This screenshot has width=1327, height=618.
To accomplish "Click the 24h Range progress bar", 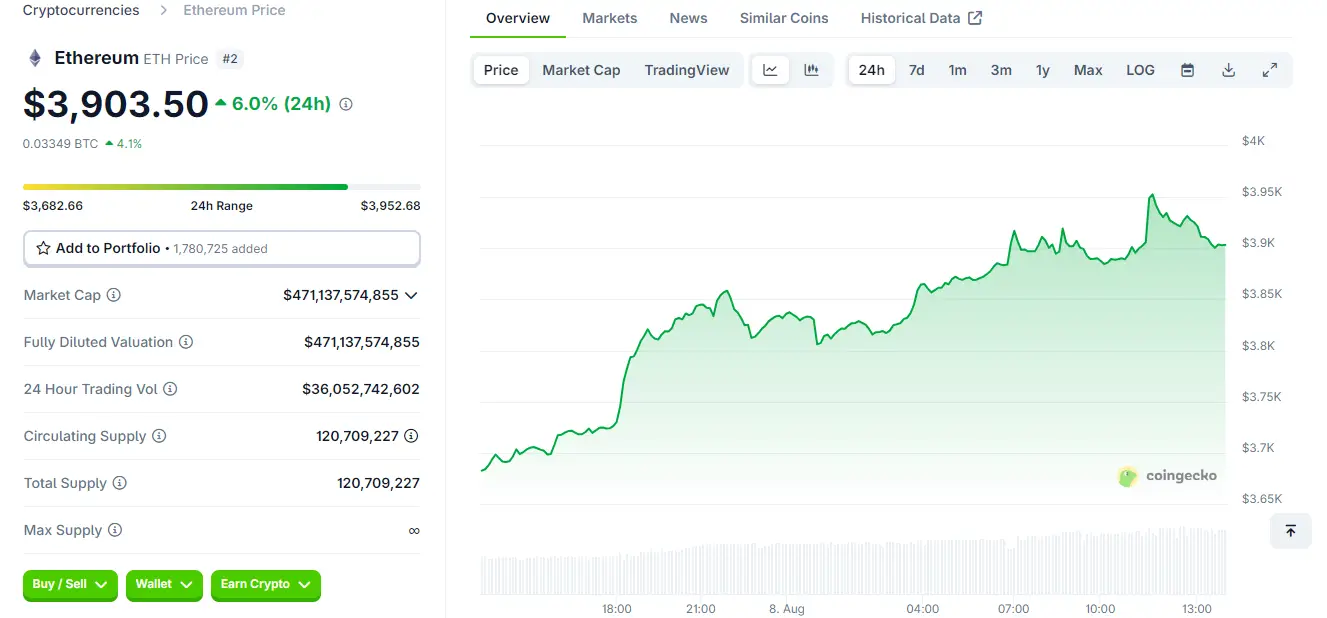I will (x=222, y=187).
